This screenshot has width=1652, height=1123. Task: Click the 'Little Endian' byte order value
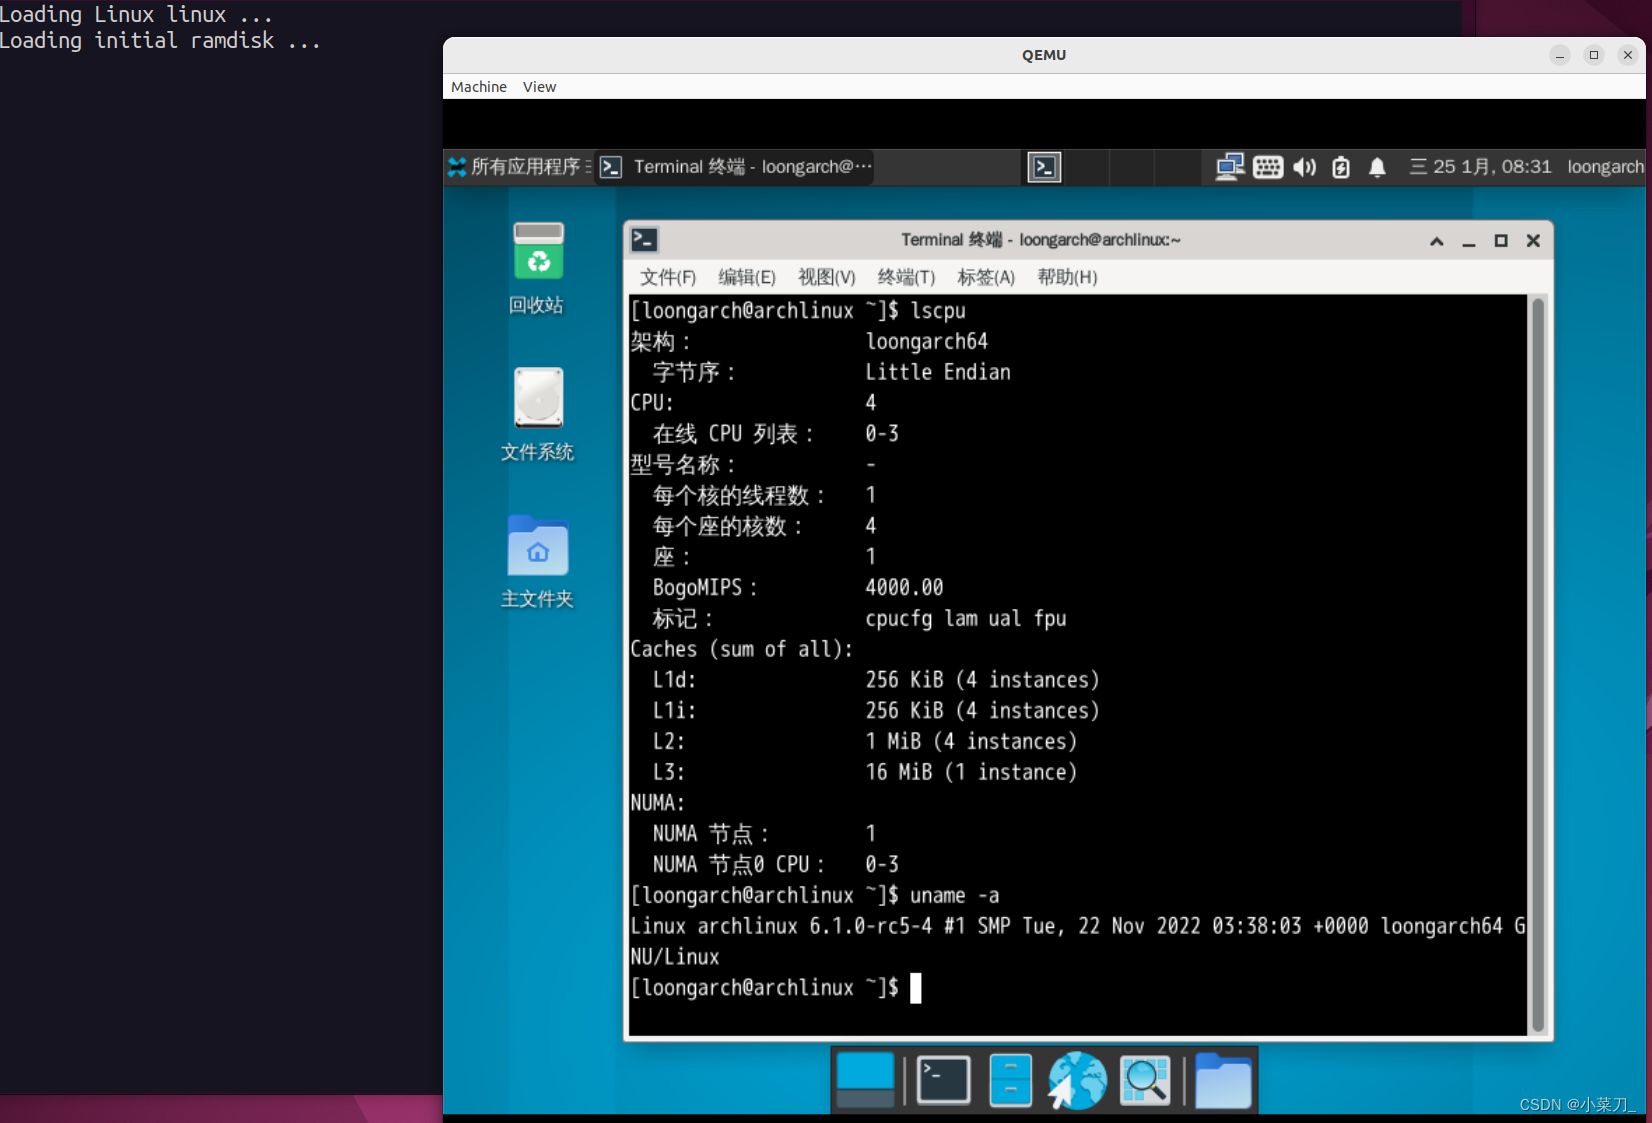point(938,372)
